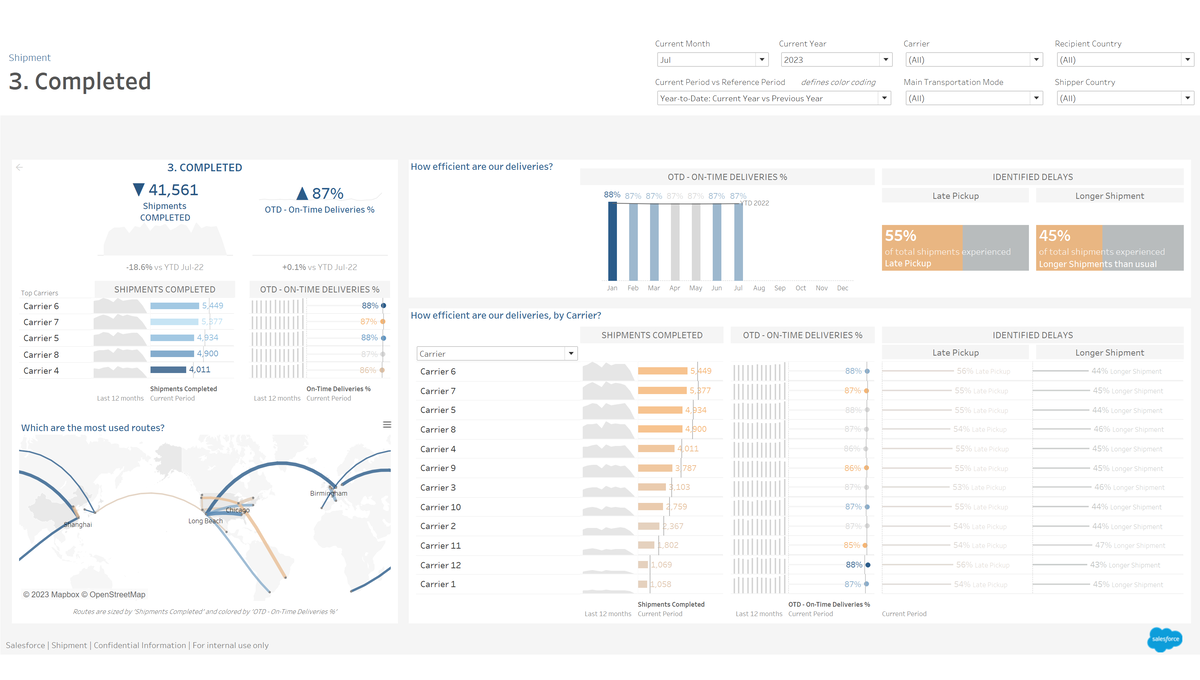Expand the Main Transportation Mode dropdown
This screenshot has height=680, width=1200.
pyautogui.click(x=973, y=98)
